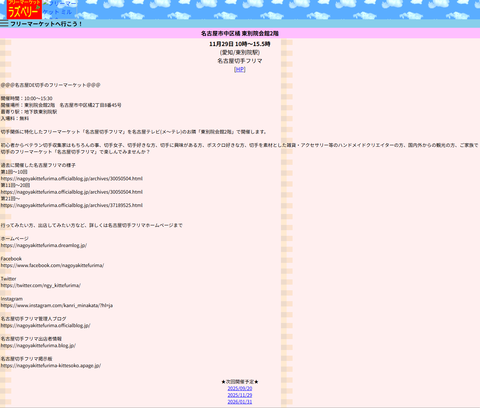The height and width of the screenshot is (408, 480).
Task: Click the フリーマーケットへ行こう！ header text
Action: (46, 24)
